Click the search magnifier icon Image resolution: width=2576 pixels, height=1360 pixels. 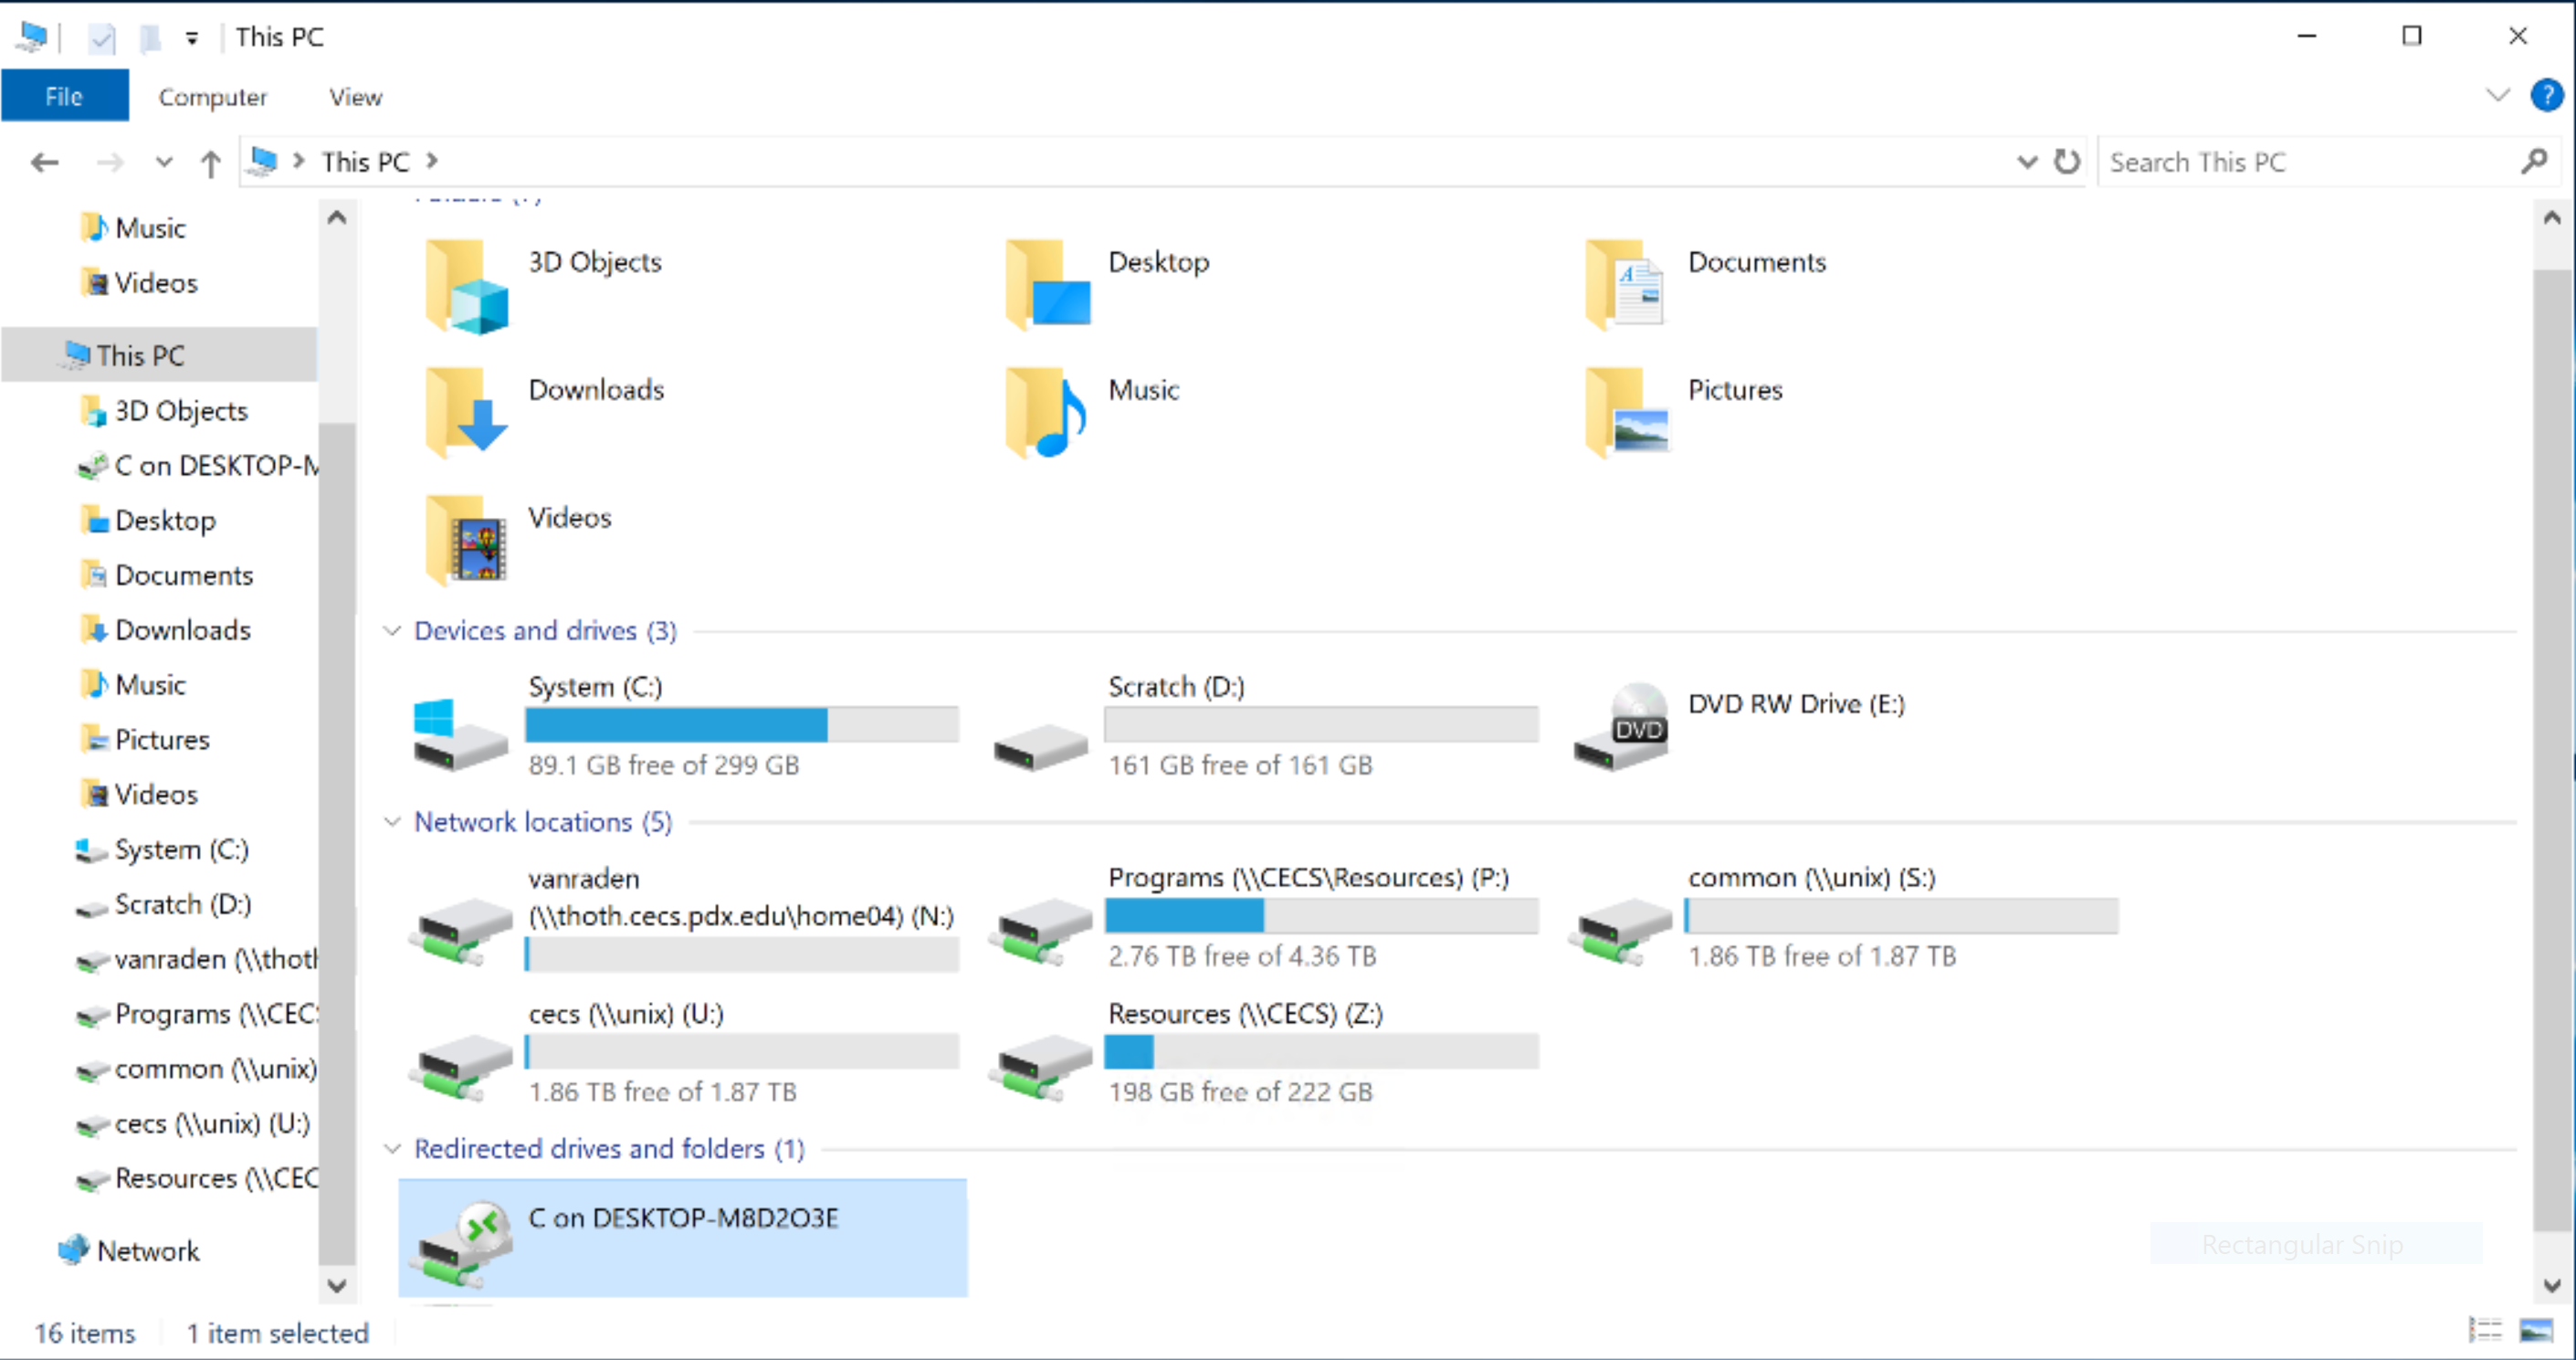2534,161
